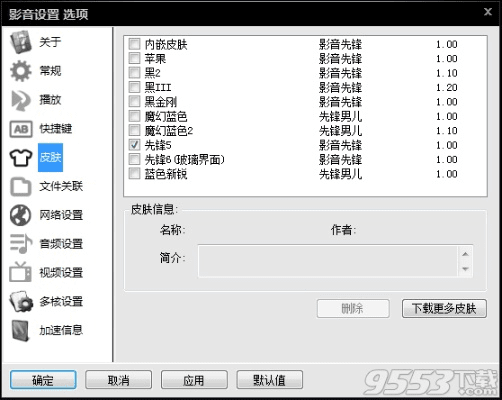The height and width of the screenshot is (400, 502).
Task: Open the multi-core gear icon for 多核设置
Action: point(21,302)
